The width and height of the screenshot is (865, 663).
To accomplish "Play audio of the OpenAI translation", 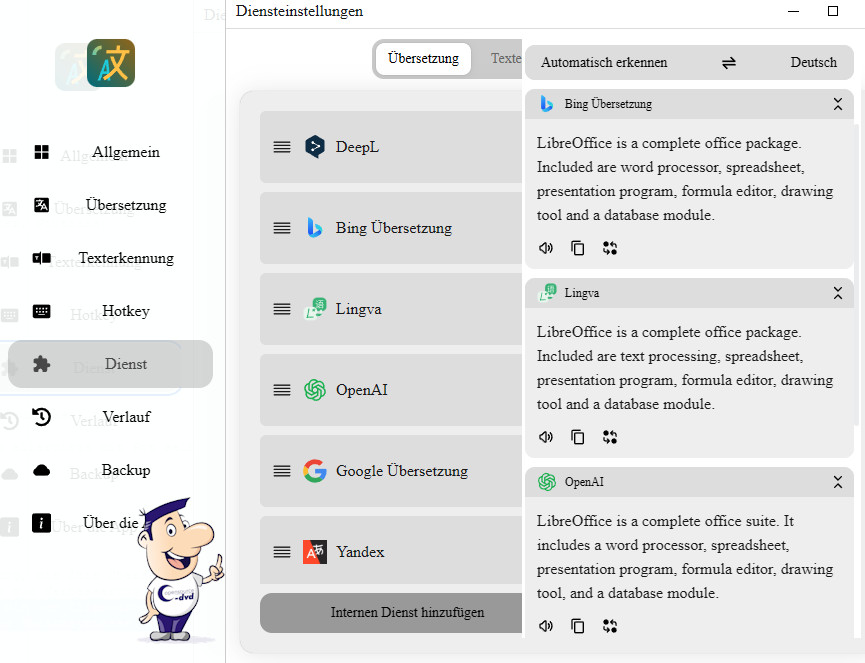I will click(x=546, y=626).
